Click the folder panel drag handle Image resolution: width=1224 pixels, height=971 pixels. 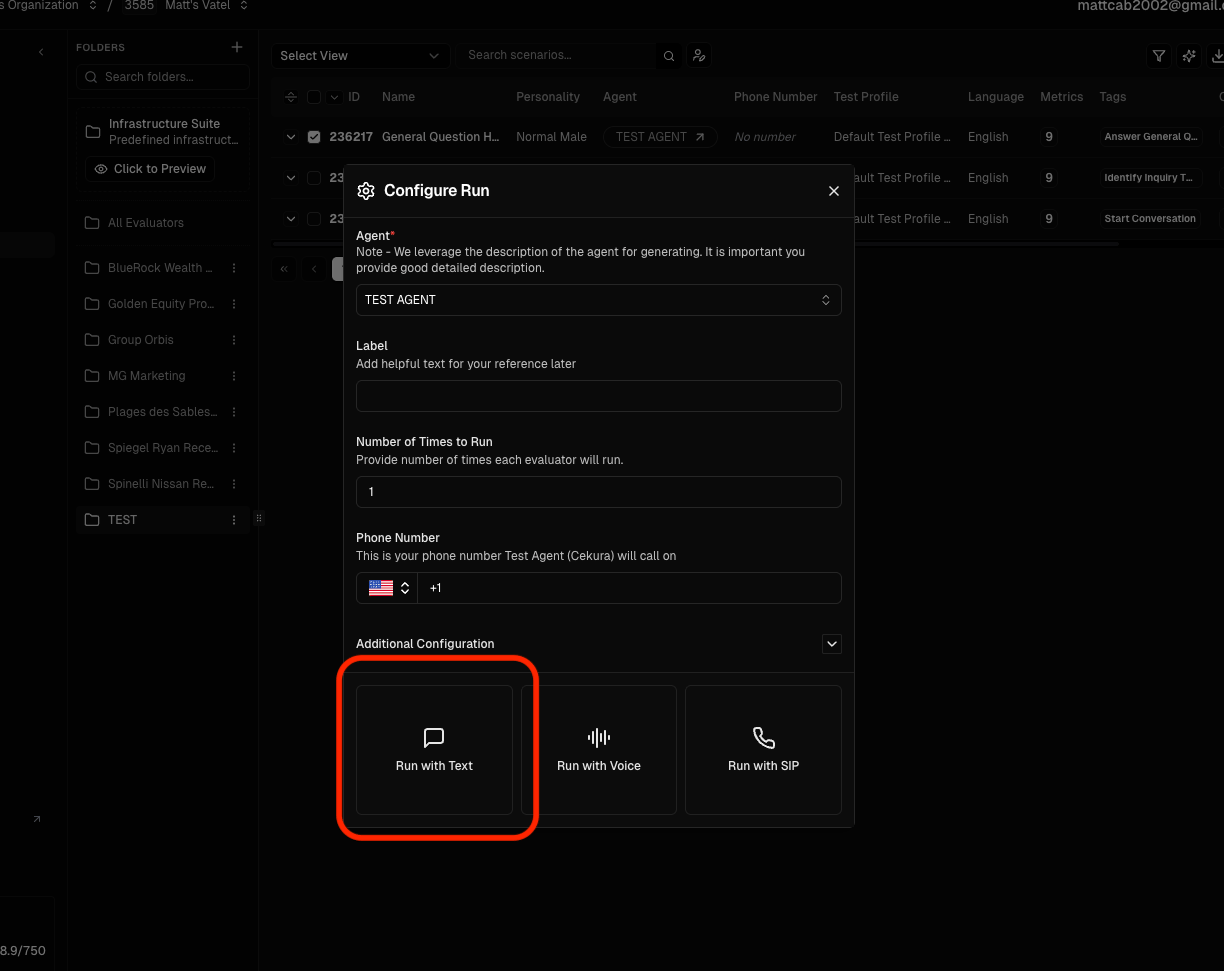pos(259,518)
